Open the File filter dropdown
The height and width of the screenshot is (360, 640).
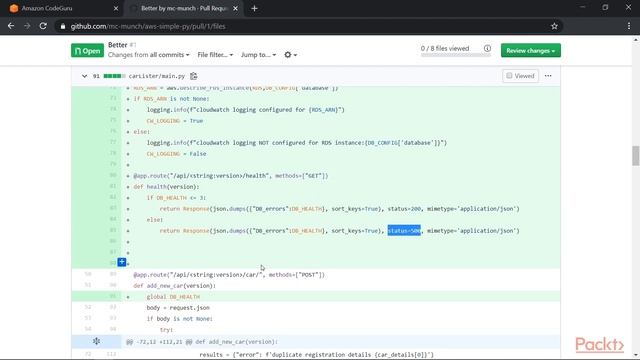tap(215, 55)
